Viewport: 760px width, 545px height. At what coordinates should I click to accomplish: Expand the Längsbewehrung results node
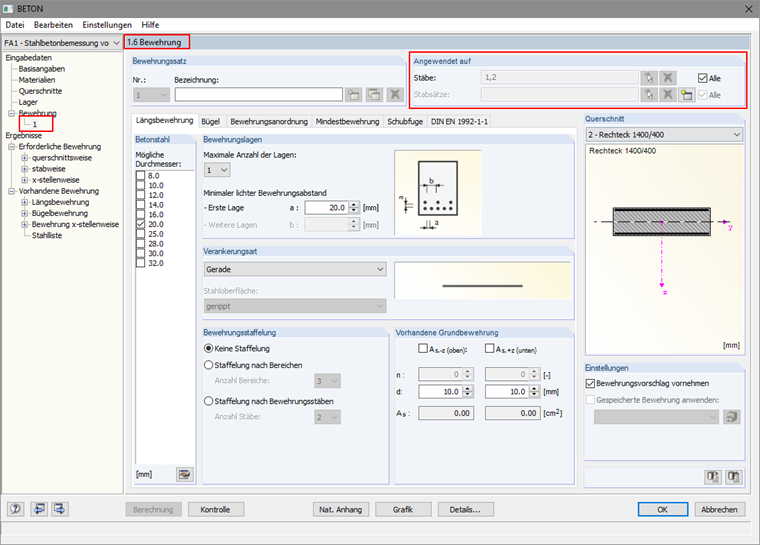(24, 202)
